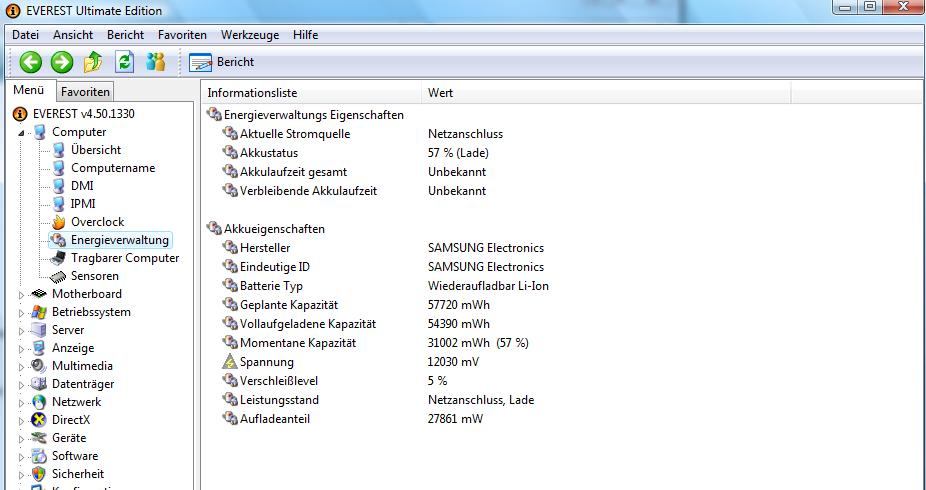Image resolution: width=926 pixels, height=490 pixels.
Task: Go forward with the green right arrow
Action: (x=62, y=62)
